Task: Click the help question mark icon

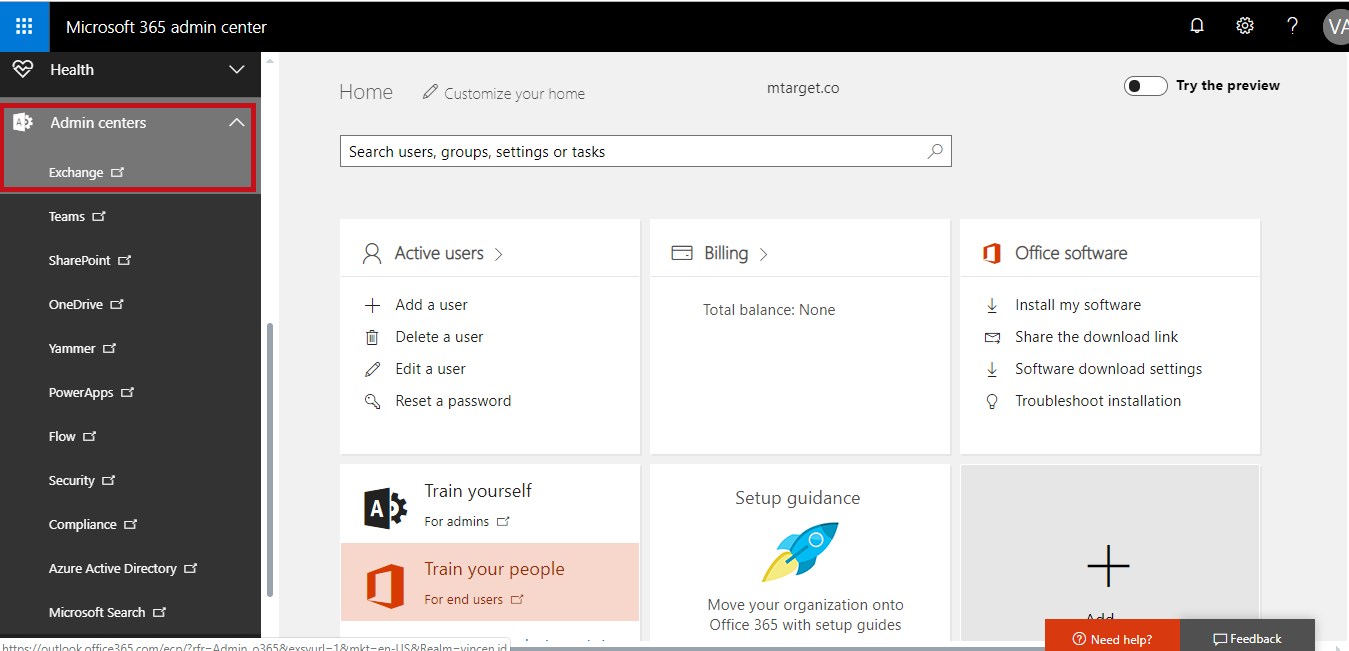Action: (x=1293, y=26)
